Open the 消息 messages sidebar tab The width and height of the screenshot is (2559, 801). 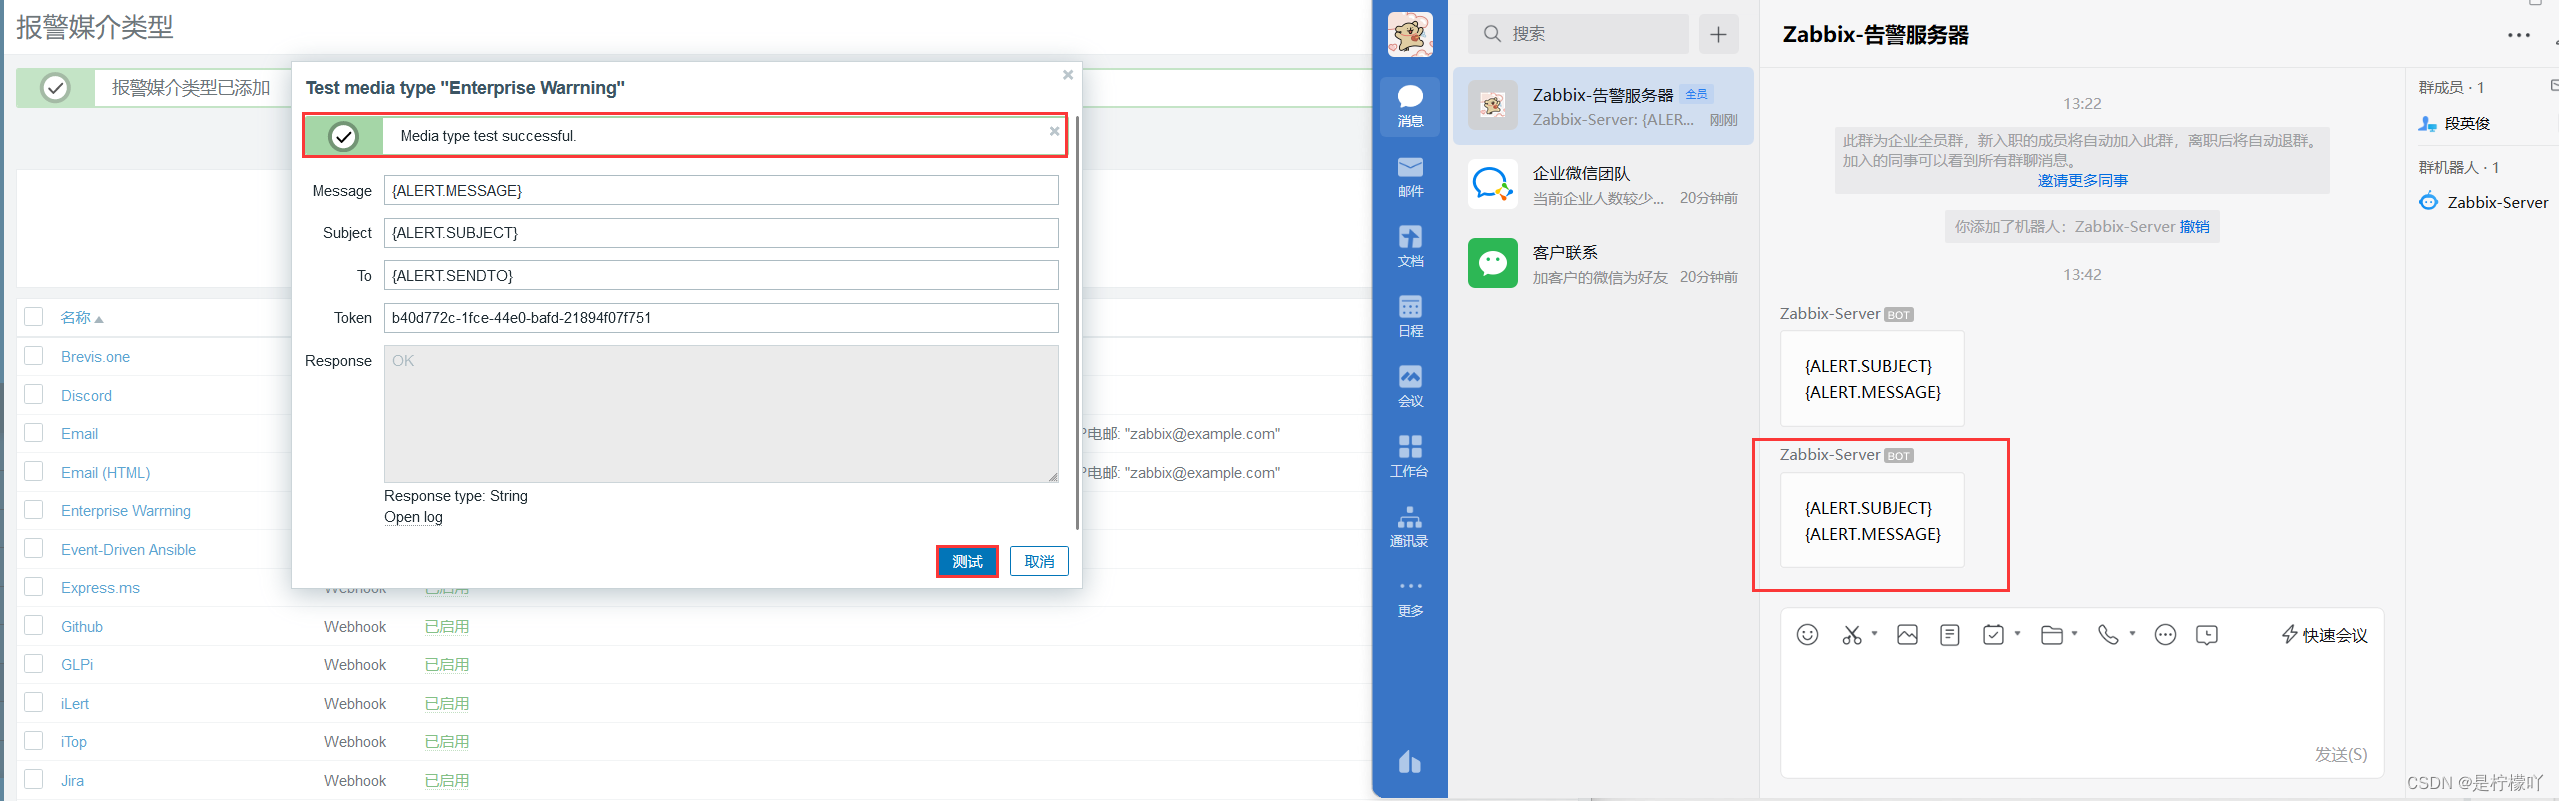coord(1410,106)
